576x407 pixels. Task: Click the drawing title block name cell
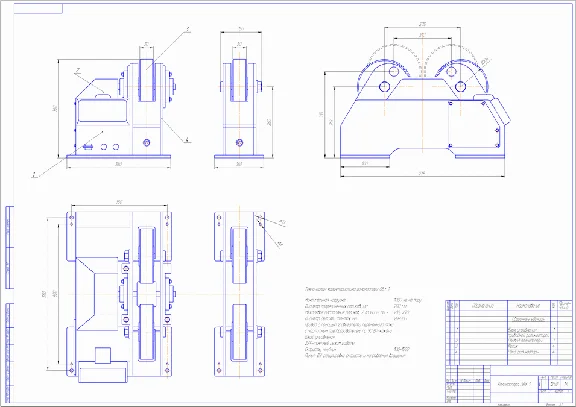514,384
